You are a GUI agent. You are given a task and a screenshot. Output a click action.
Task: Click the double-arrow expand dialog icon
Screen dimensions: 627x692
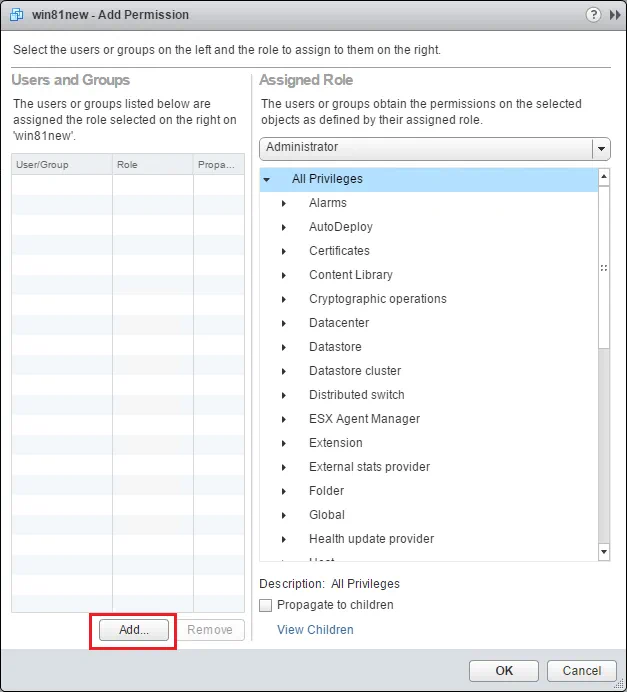613,15
